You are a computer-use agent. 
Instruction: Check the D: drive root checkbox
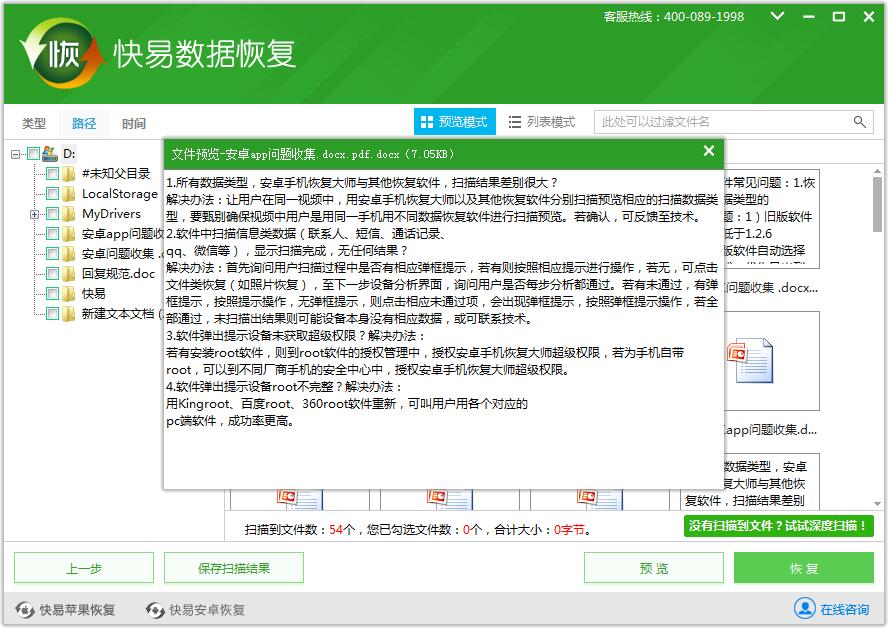coord(33,154)
